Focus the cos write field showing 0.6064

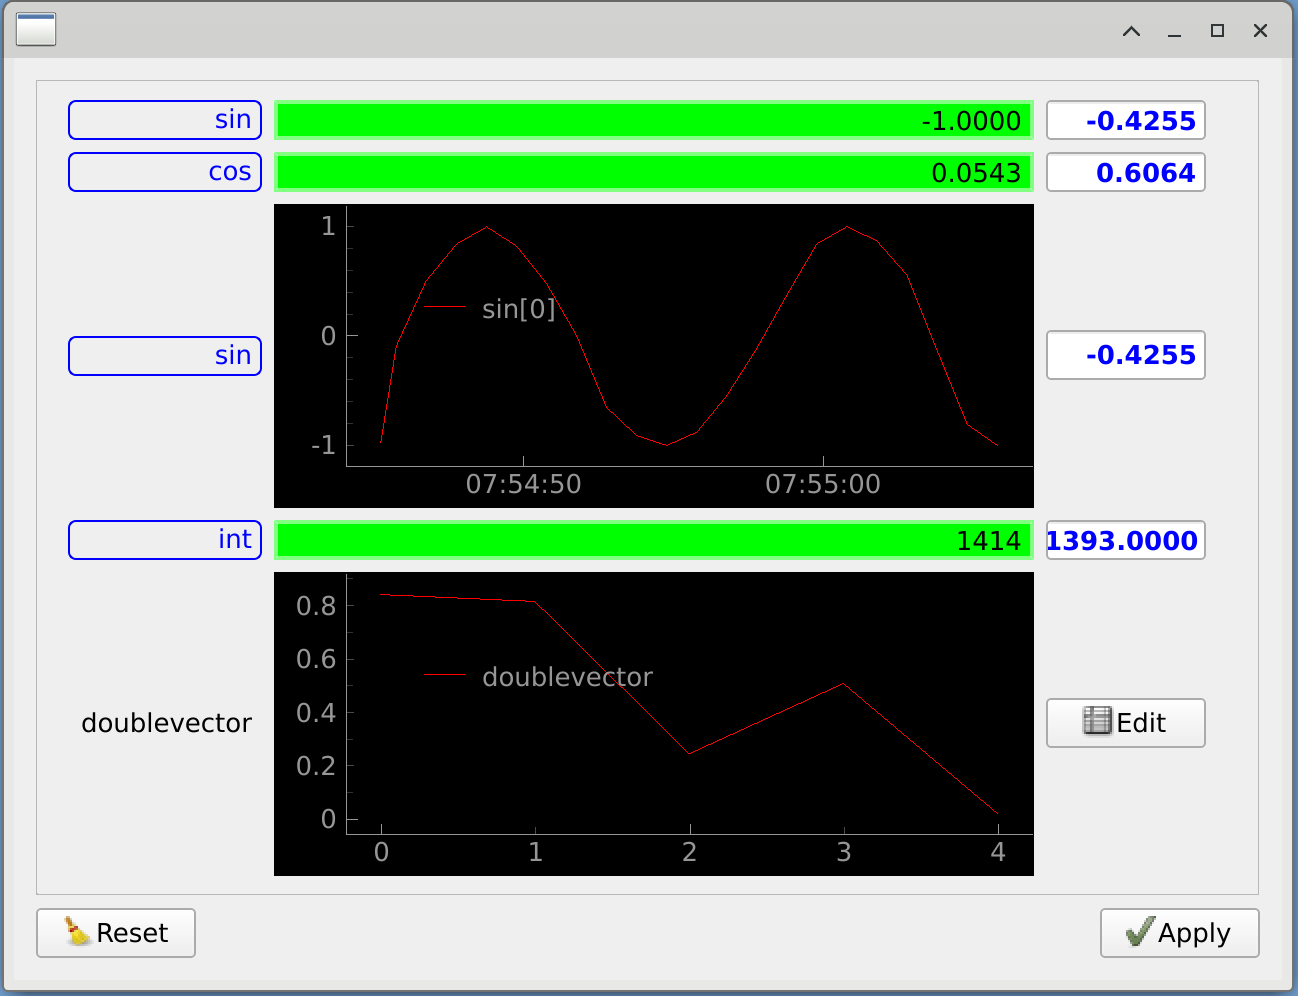tap(1125, 172)
